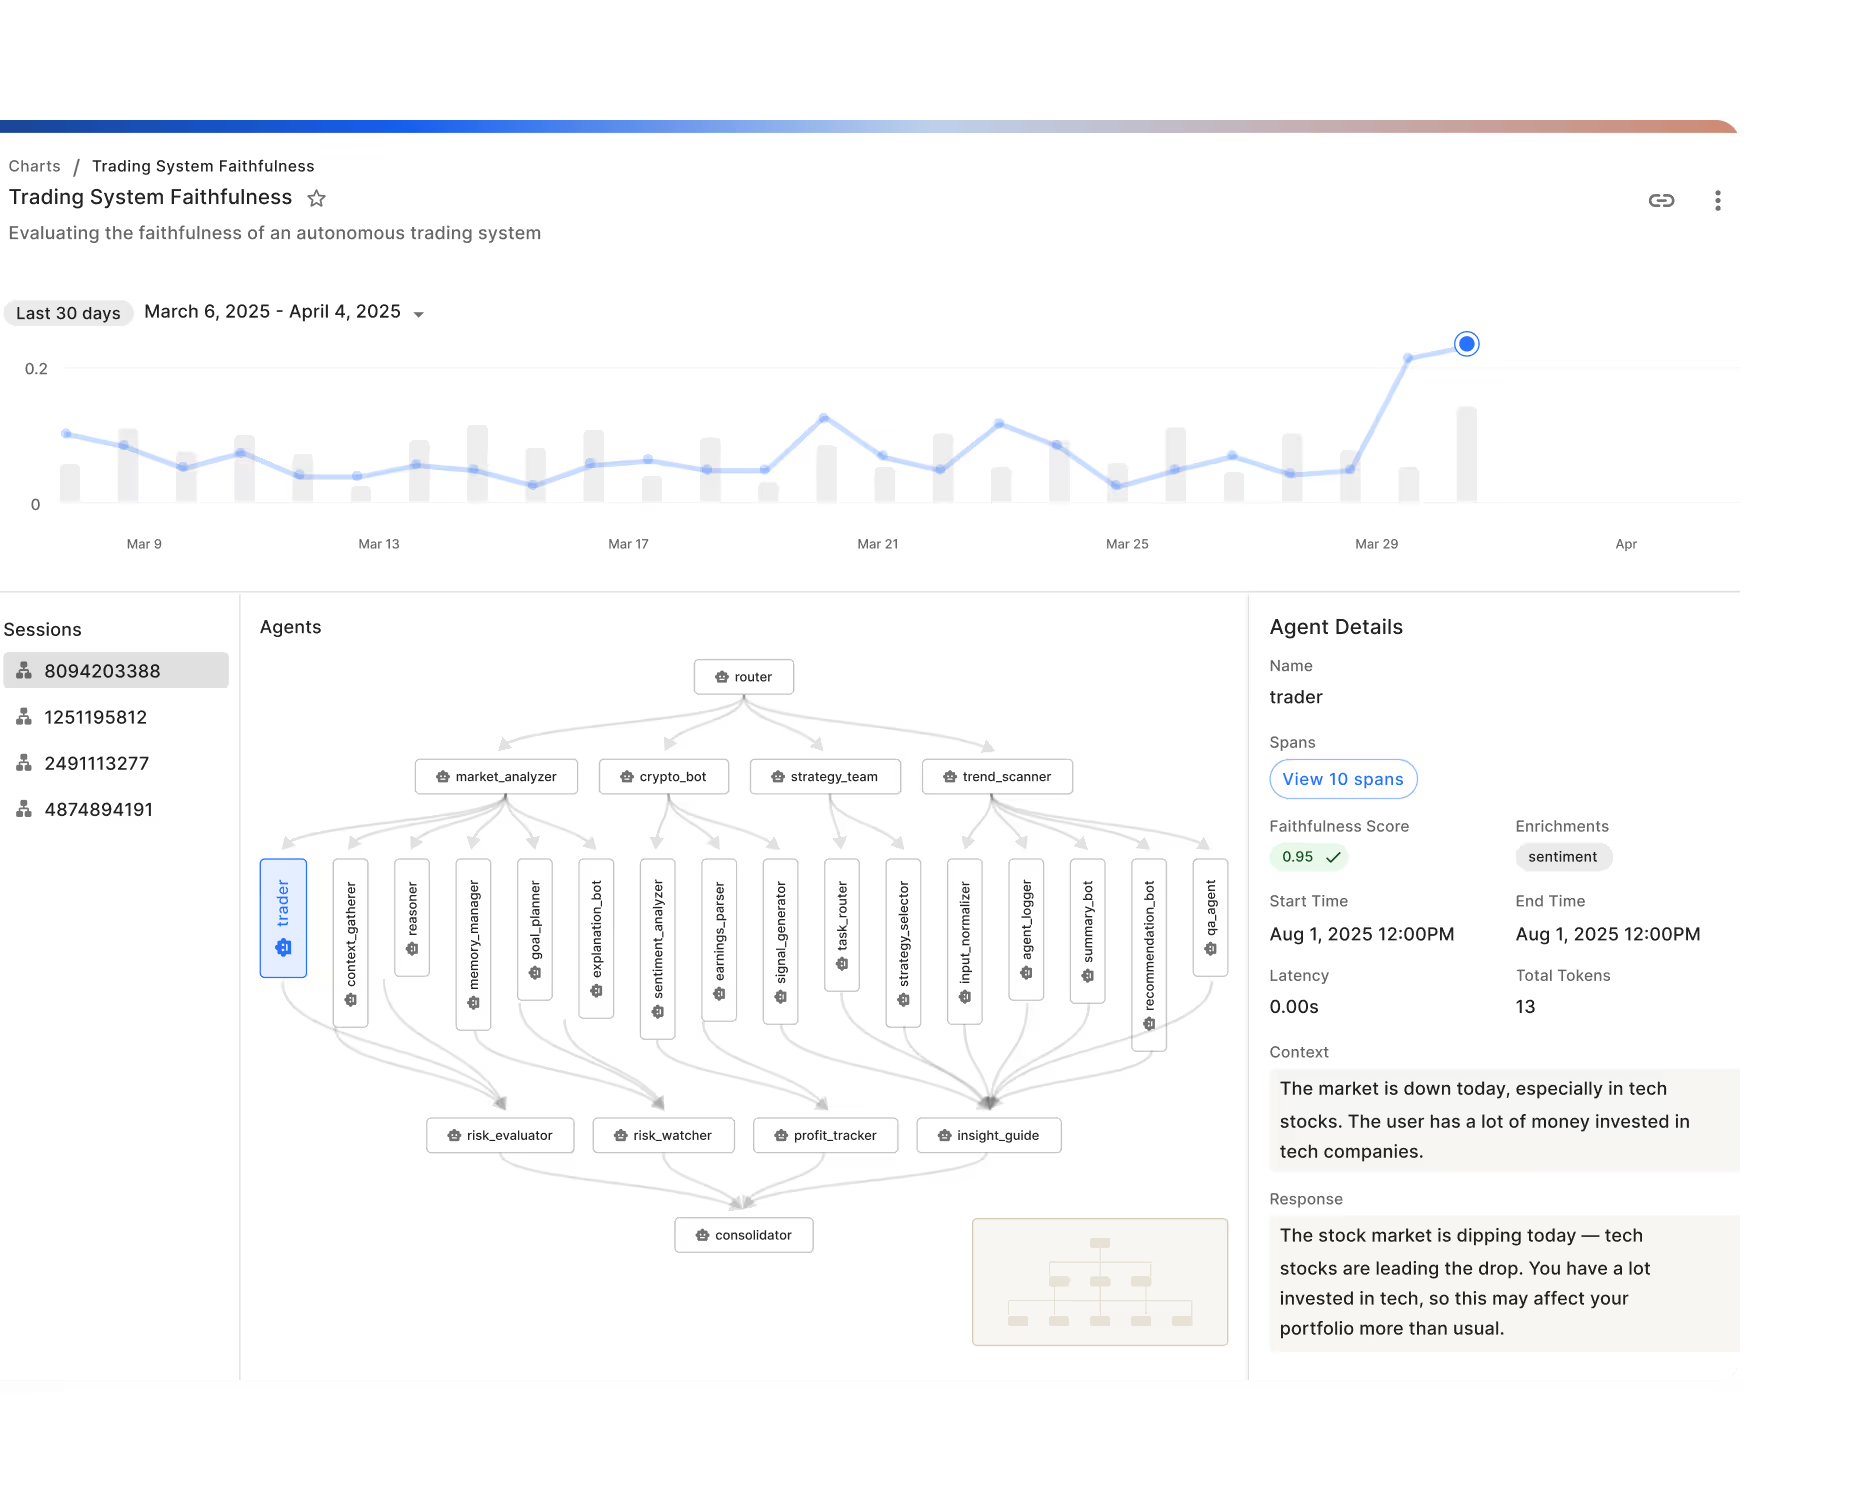This screenshot has width=1860, height=1500.
Task: Select the market_analyzer agent node
Action: point(496,776)
